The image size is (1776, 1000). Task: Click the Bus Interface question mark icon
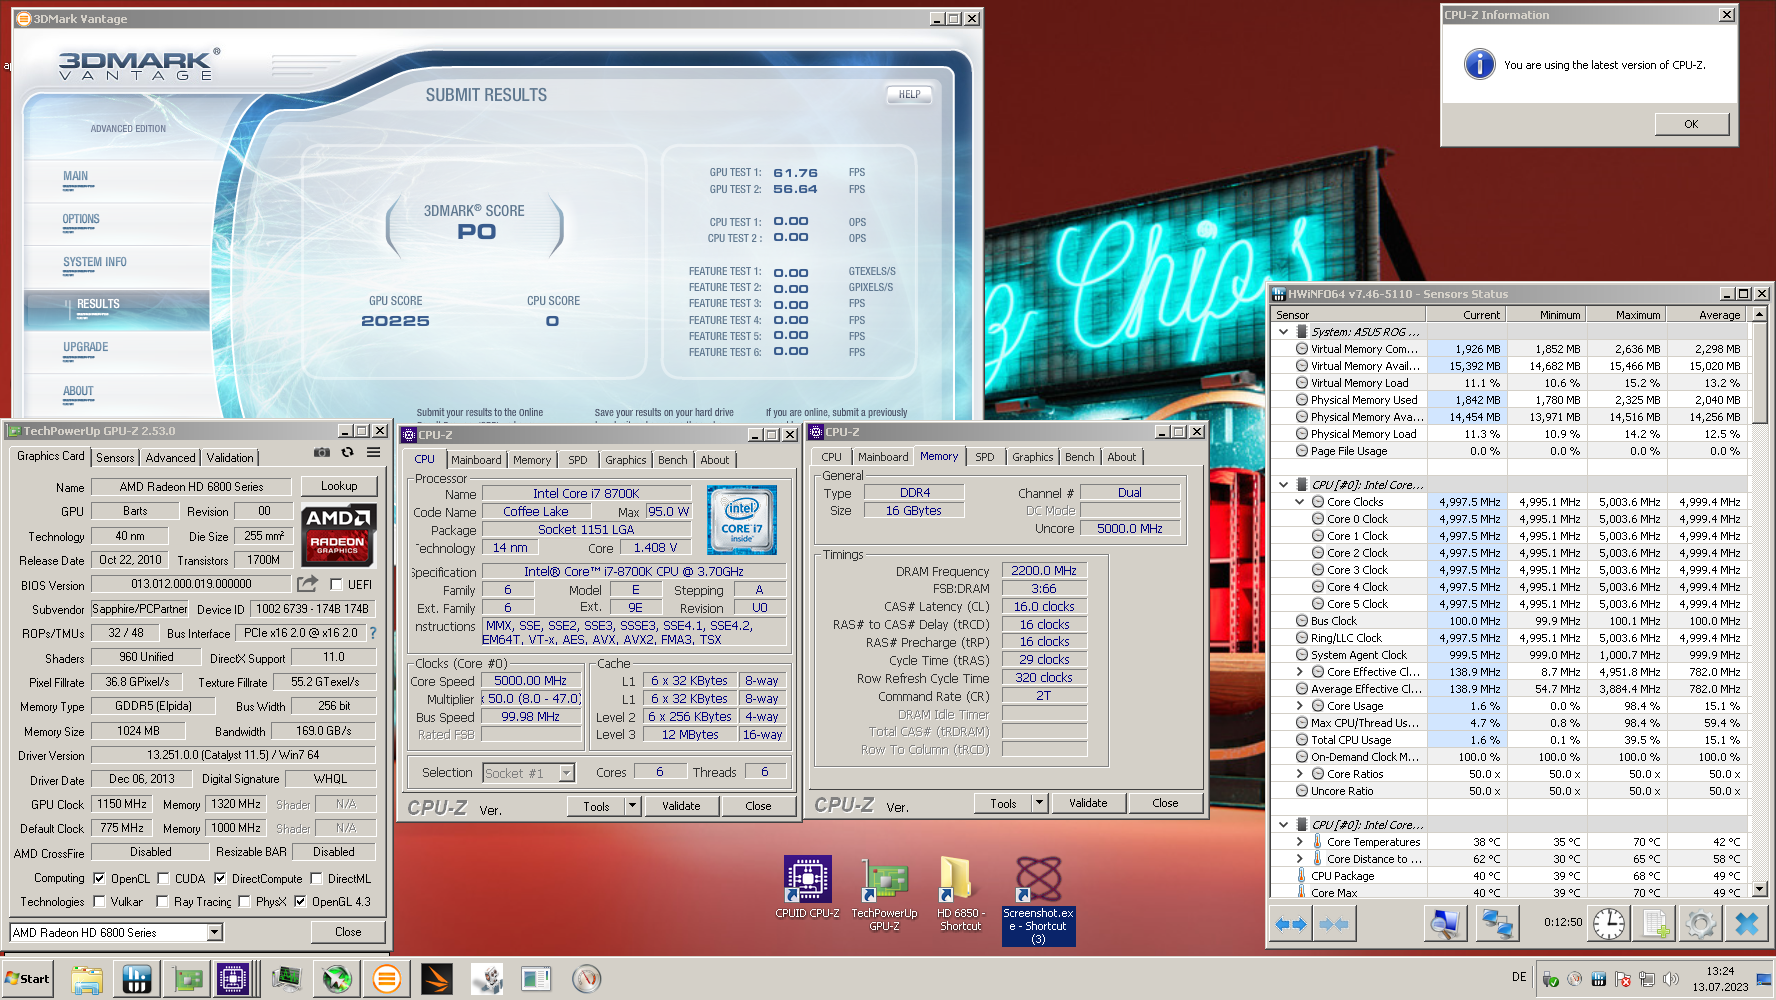pyautogui.click(x=373, y=633)
